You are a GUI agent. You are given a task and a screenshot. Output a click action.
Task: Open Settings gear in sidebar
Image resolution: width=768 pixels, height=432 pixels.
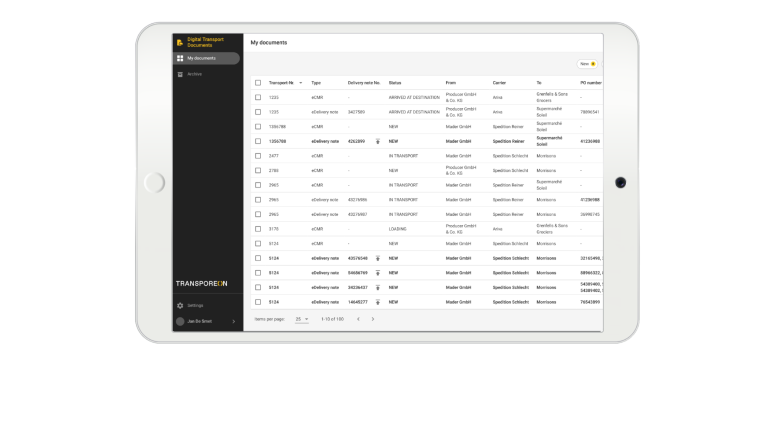[x=180, y=305]
